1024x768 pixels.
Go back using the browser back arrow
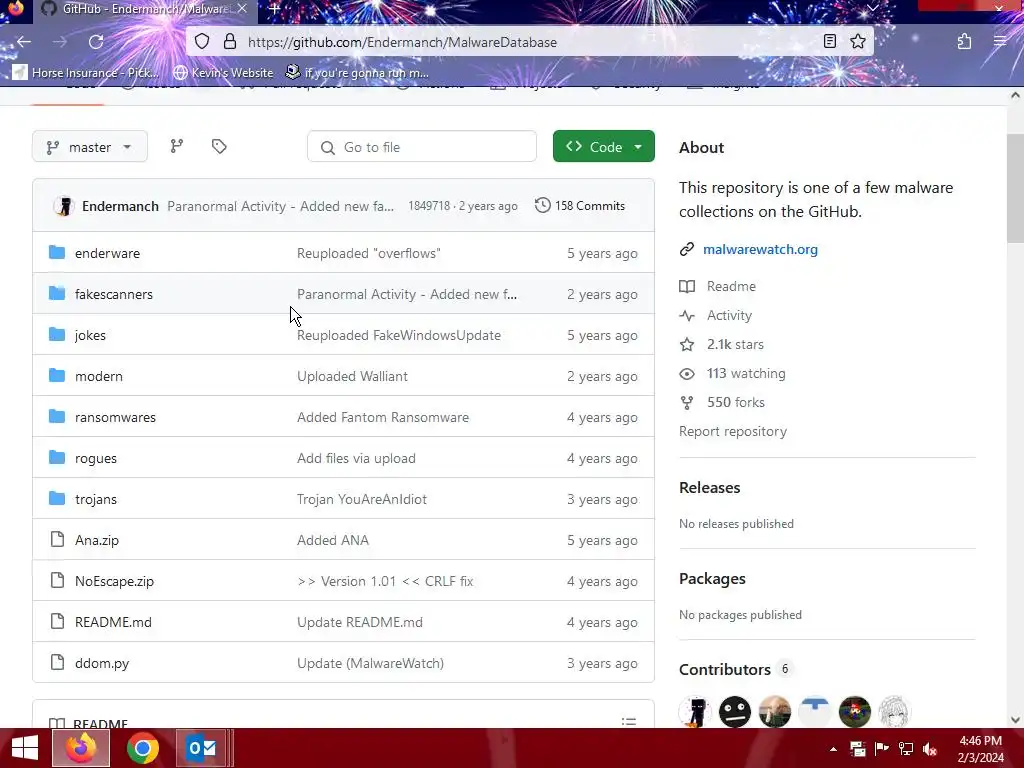pyautogui.click(x=24, y=42)
